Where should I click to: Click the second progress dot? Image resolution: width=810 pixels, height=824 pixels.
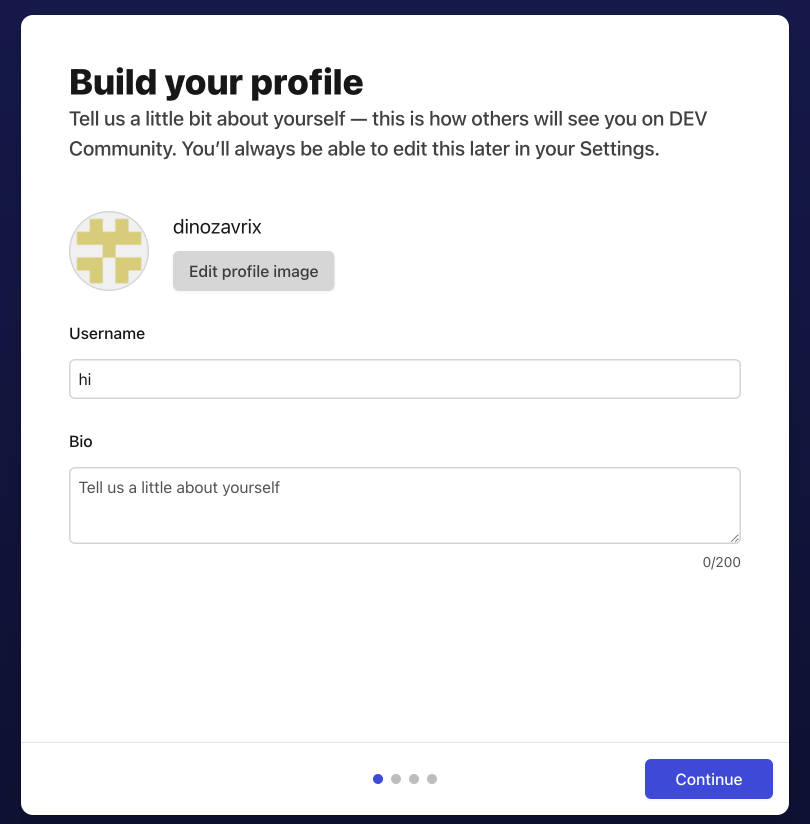pos(396,778)
